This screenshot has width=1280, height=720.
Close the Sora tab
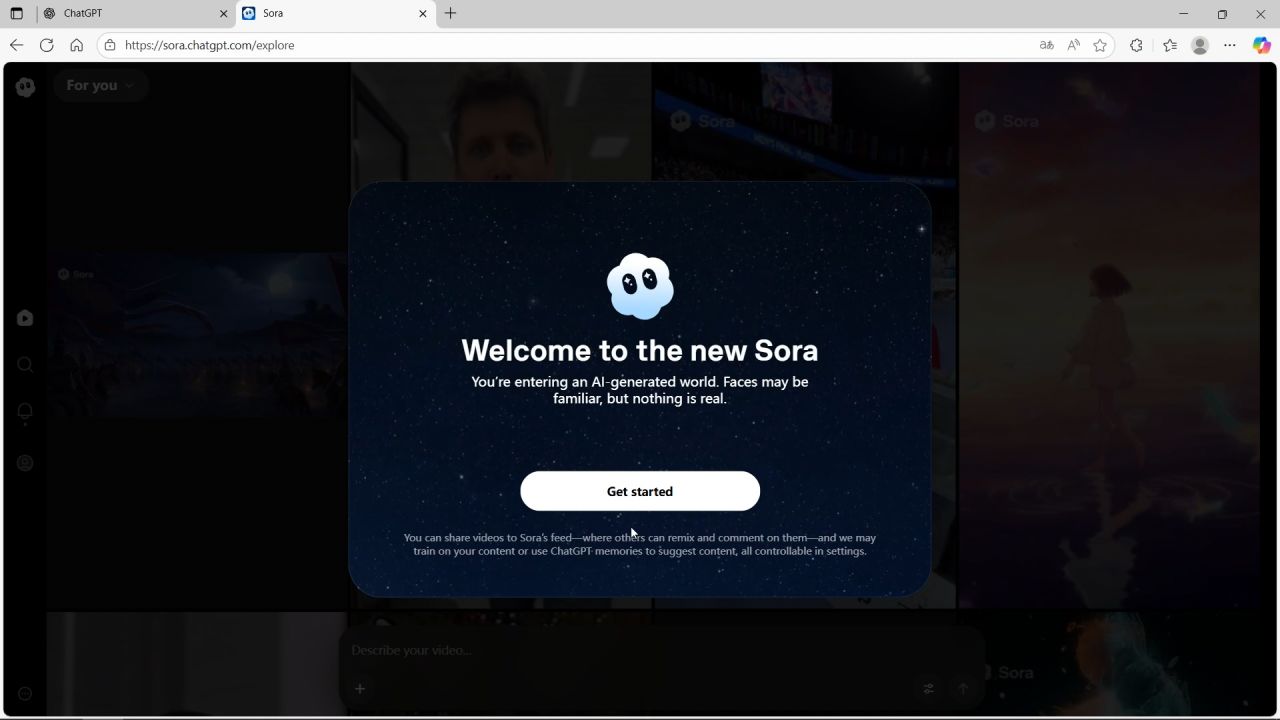pos(422,14)
